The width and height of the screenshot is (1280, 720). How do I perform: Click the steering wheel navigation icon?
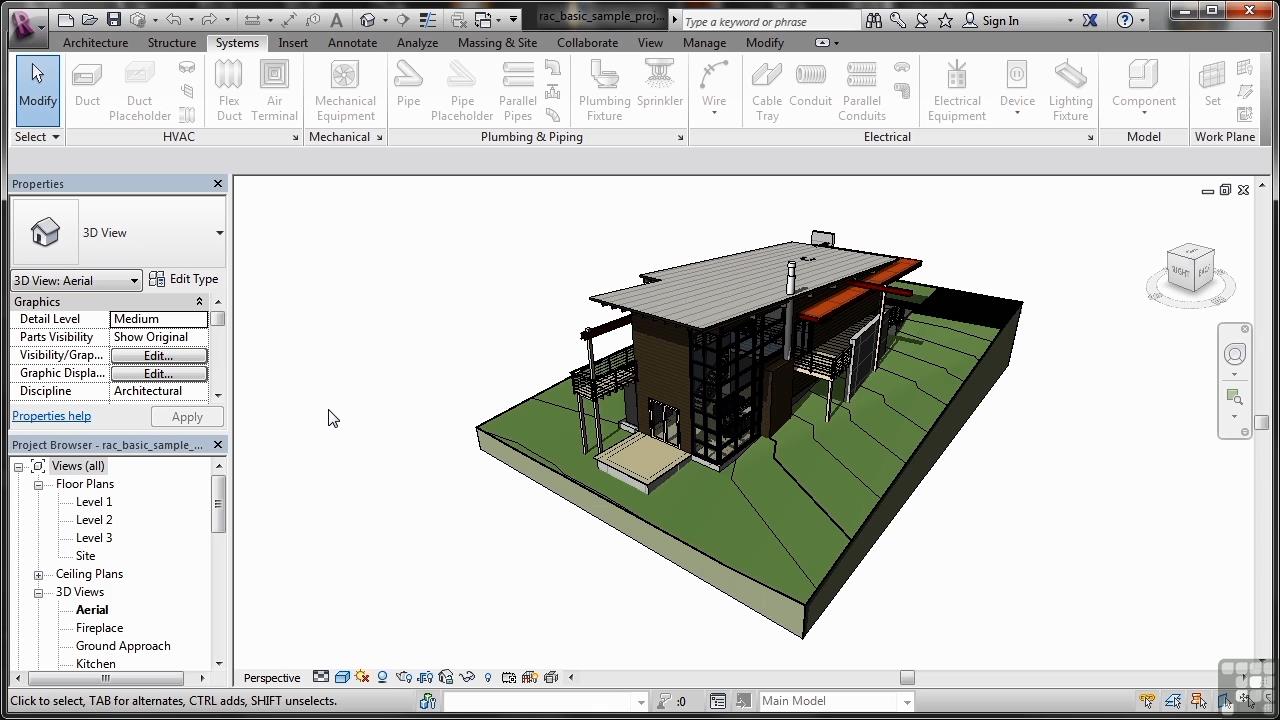1235,354
